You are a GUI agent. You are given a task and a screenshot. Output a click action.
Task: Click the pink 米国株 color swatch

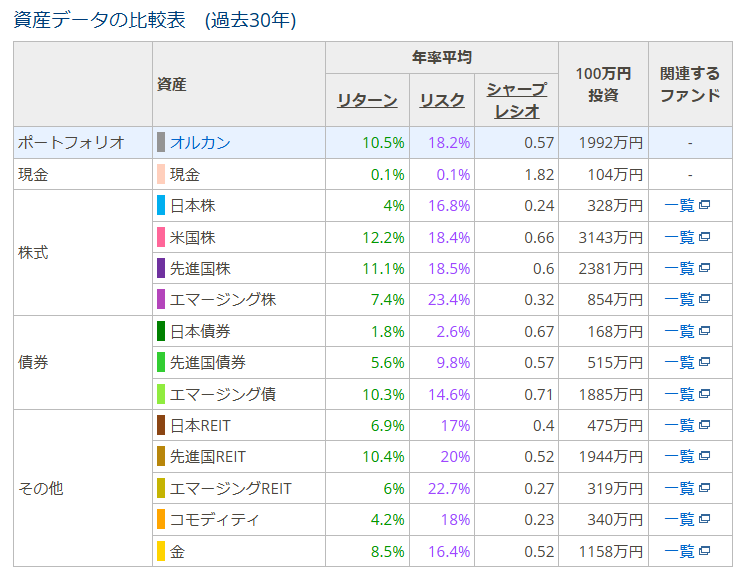point(160,237)
